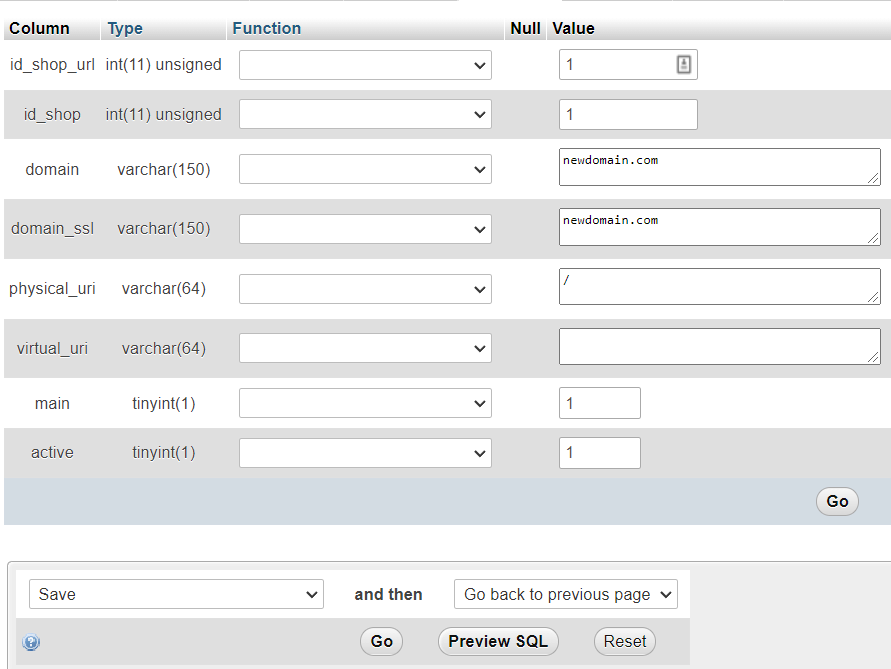Open the Function dropdown for main
The image size is (891, 669).
(364, 403)
